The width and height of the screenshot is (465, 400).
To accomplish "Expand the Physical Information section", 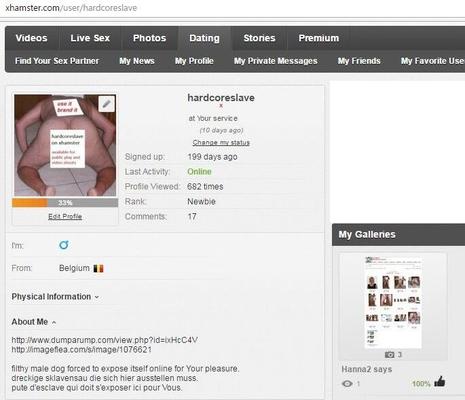I will [x=55, y=297].
